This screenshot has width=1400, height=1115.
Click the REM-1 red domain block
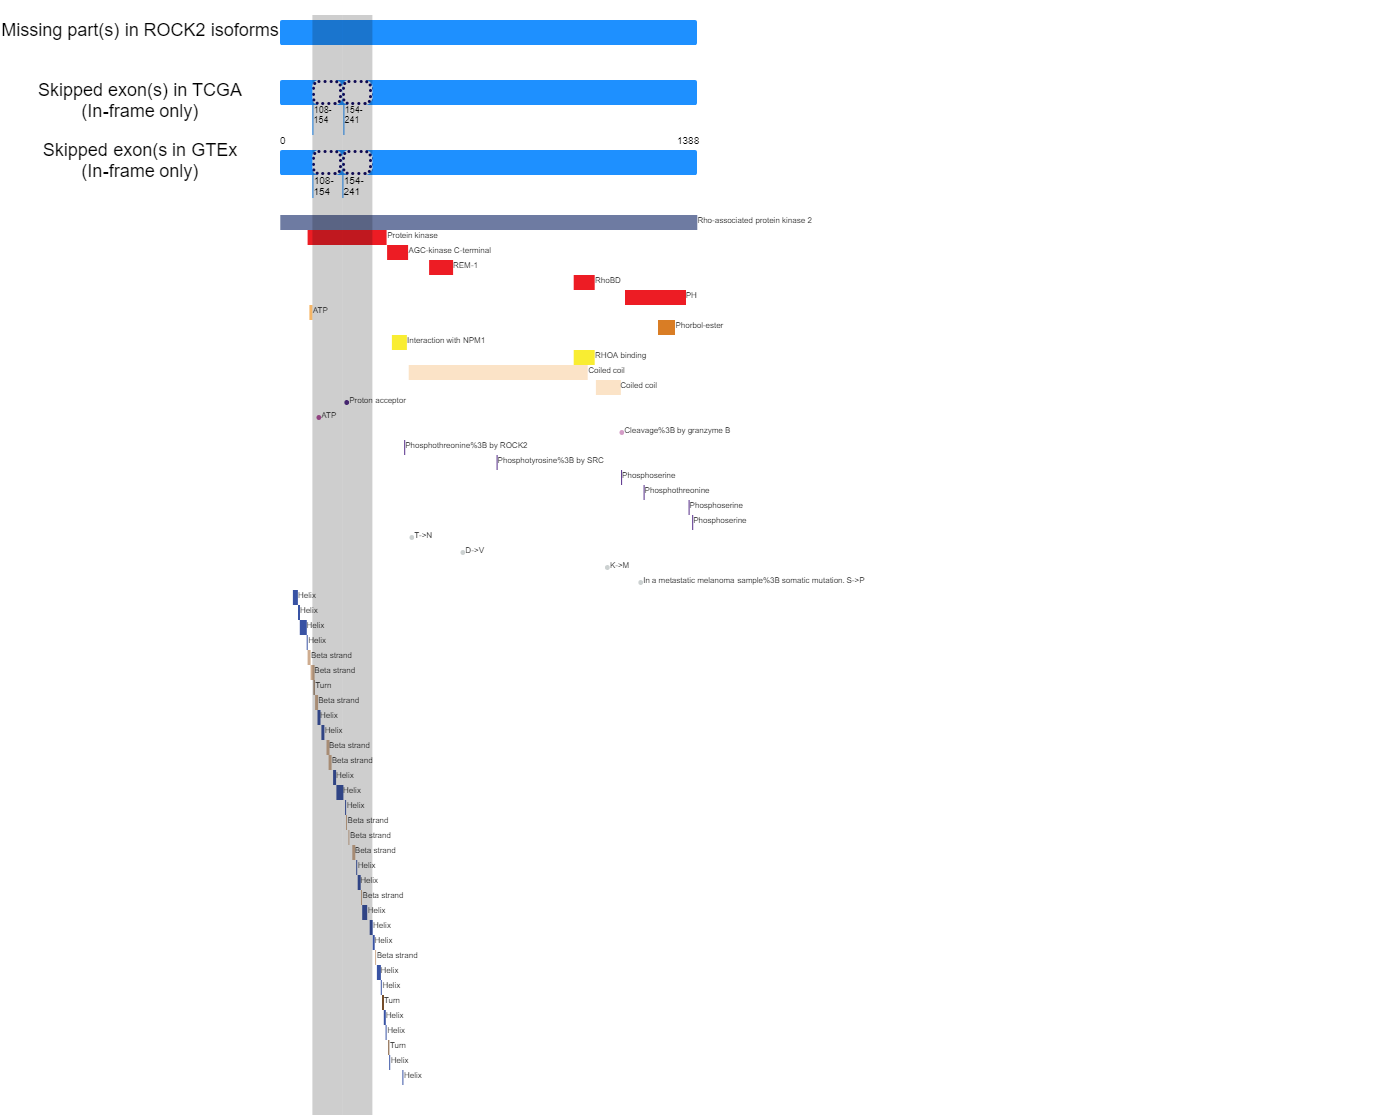click(441, 267)
